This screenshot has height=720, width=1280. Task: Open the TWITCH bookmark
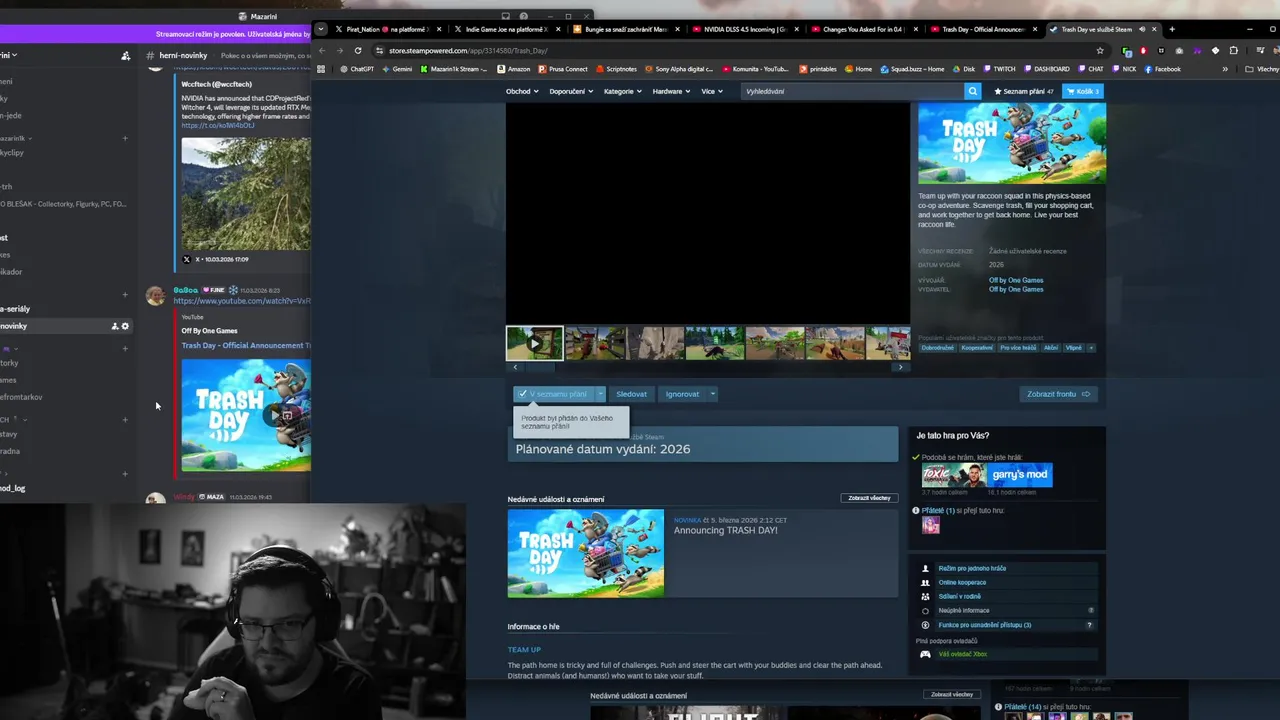(999, 69)
